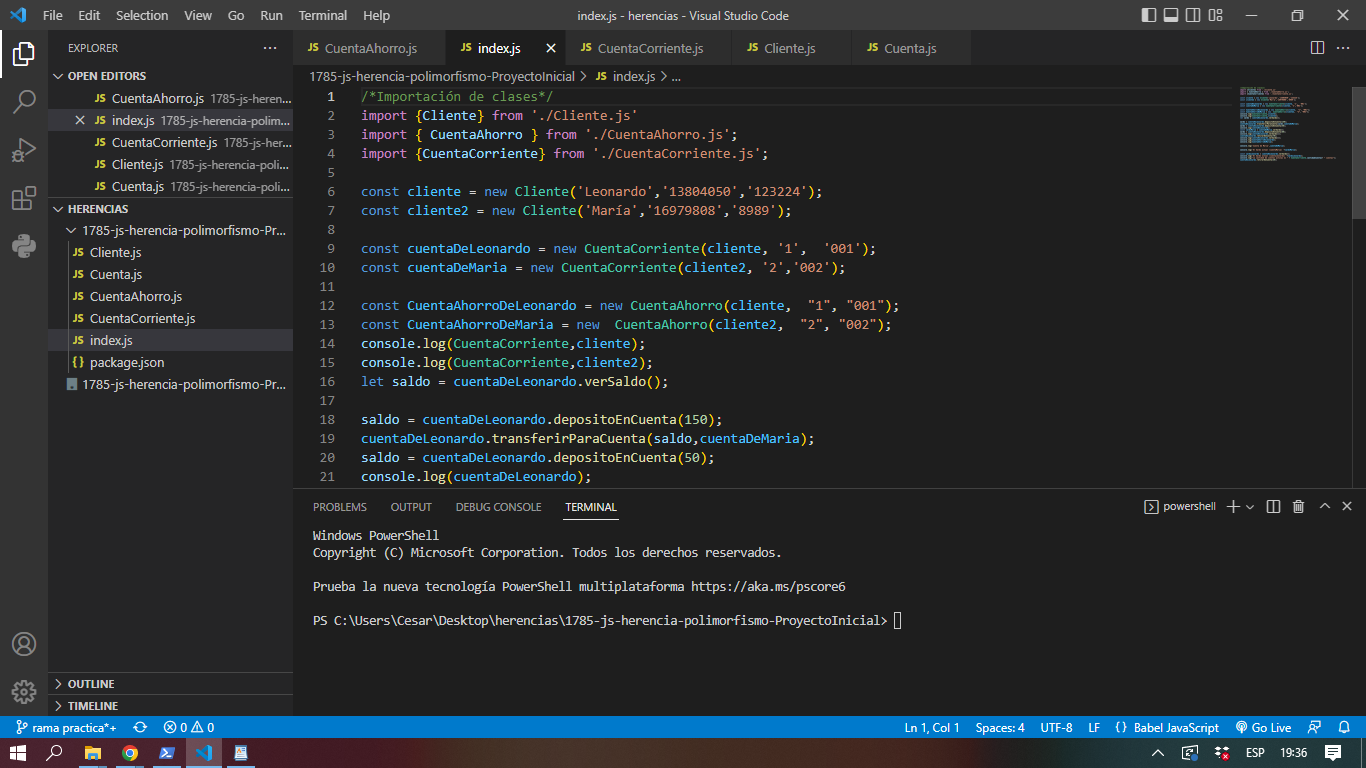Start Go Live server in status bar
1366x768 pixels.
pos(1263,728)
